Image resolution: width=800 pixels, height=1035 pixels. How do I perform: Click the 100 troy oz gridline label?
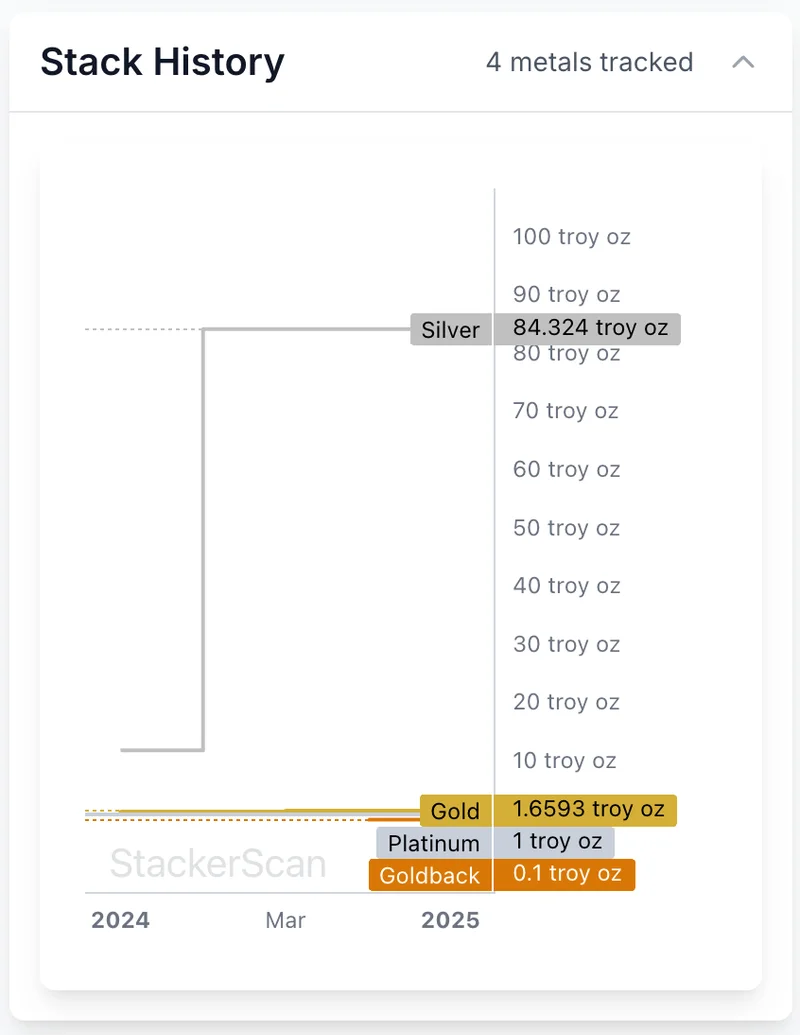pos(571,237)
